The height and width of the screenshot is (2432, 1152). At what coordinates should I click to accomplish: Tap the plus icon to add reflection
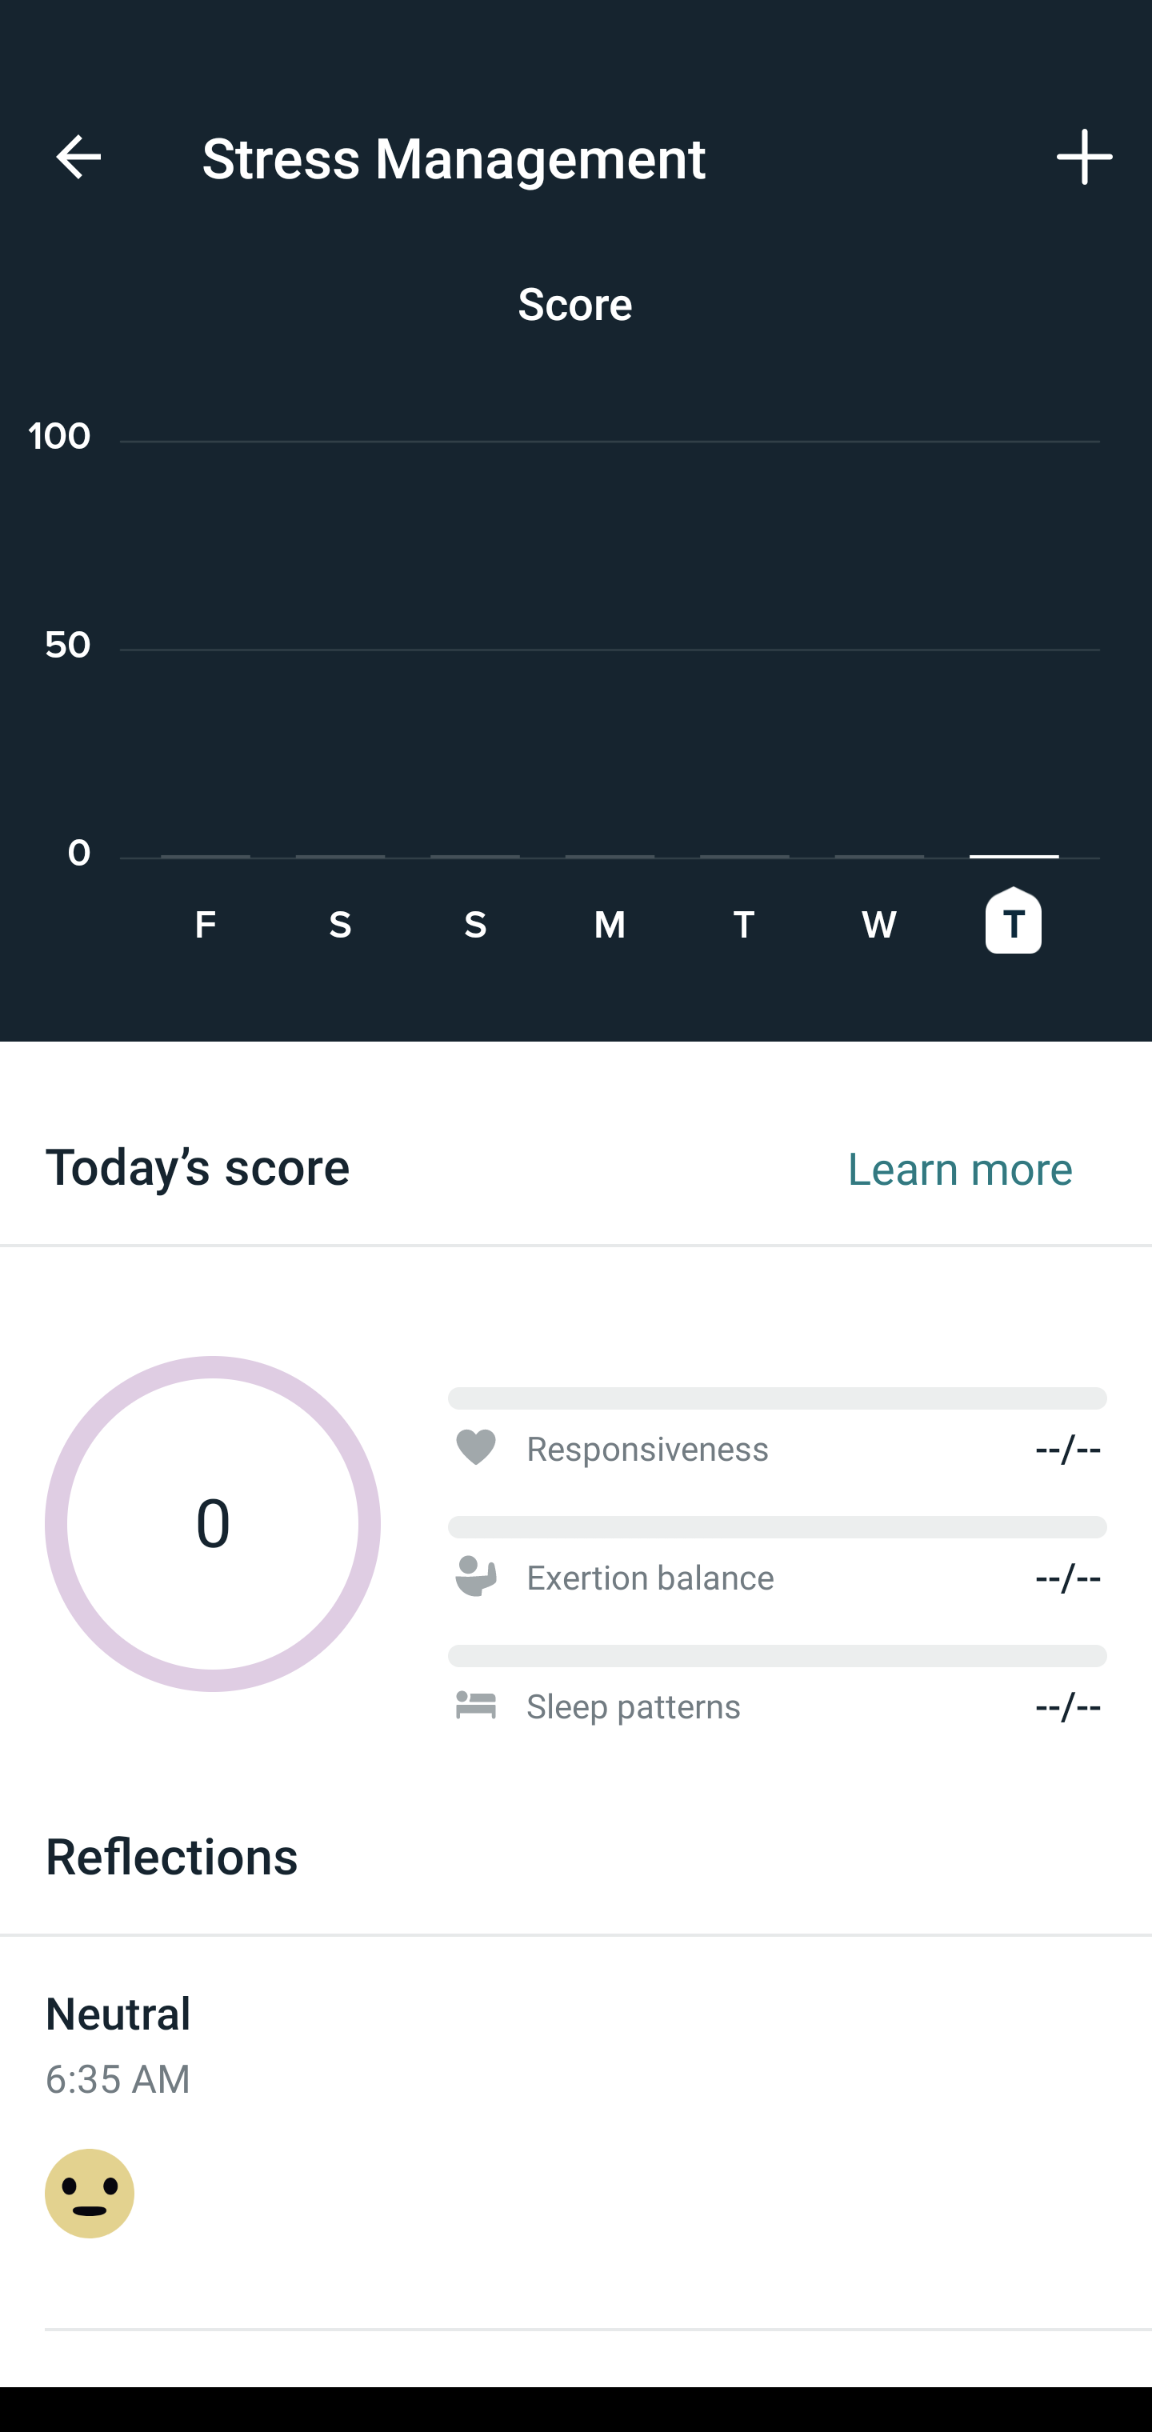point(1084,157)
